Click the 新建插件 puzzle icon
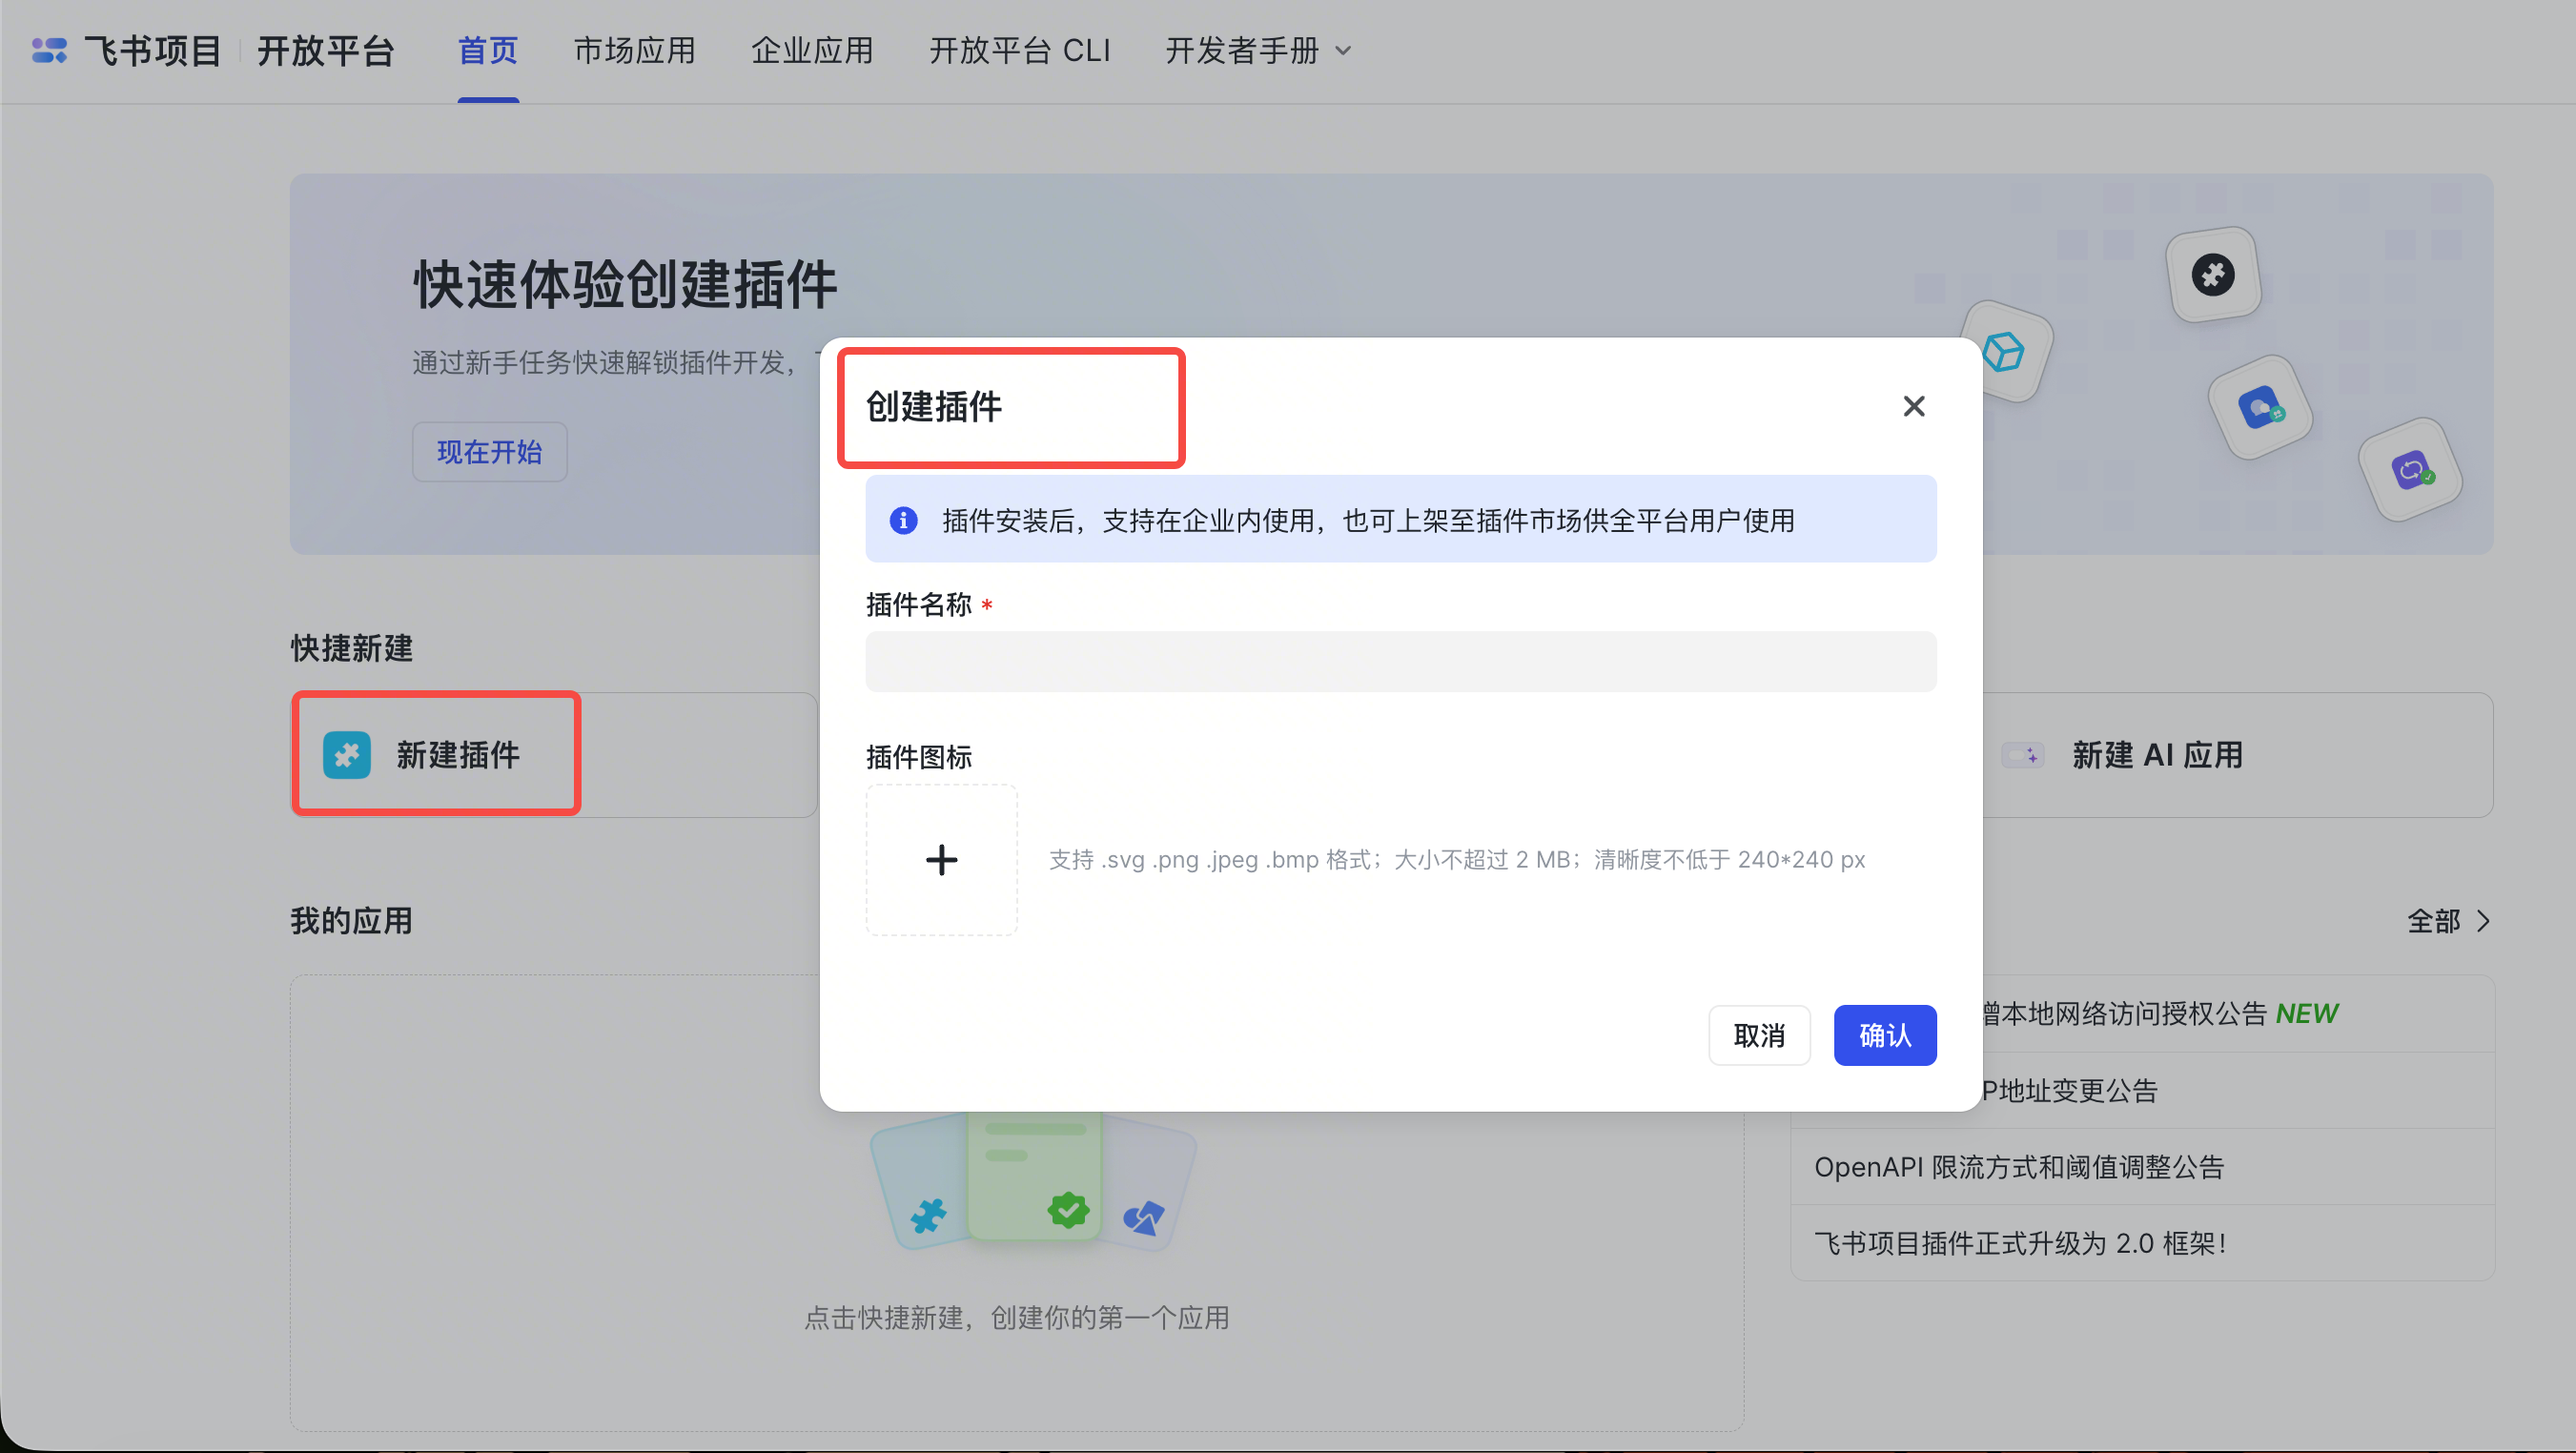 [346, 754]
